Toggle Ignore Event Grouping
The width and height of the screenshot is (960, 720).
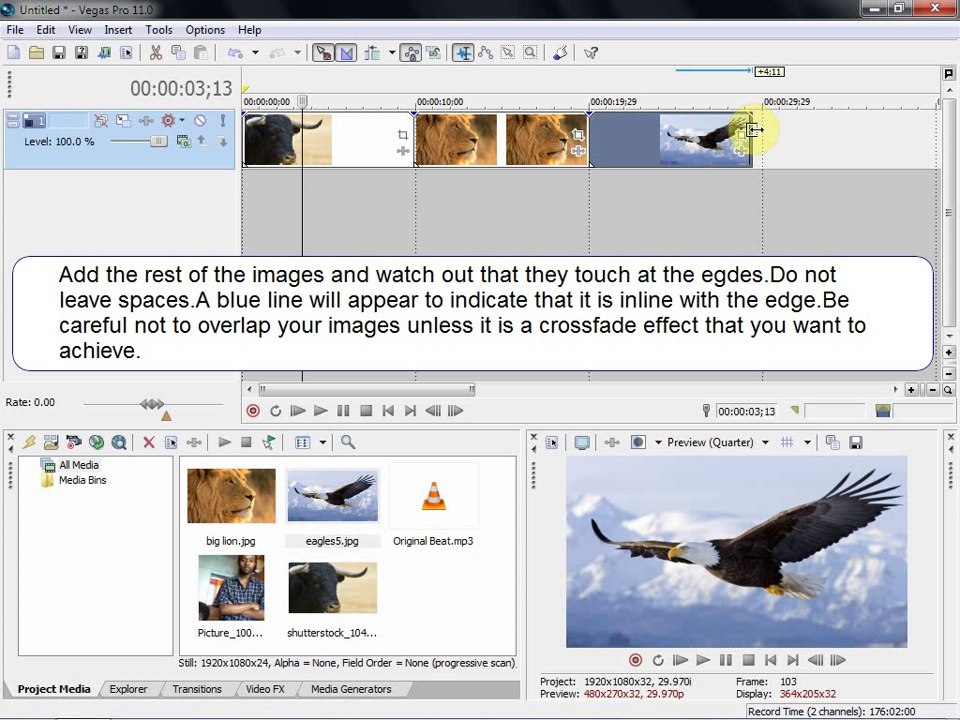click(433, 53)
